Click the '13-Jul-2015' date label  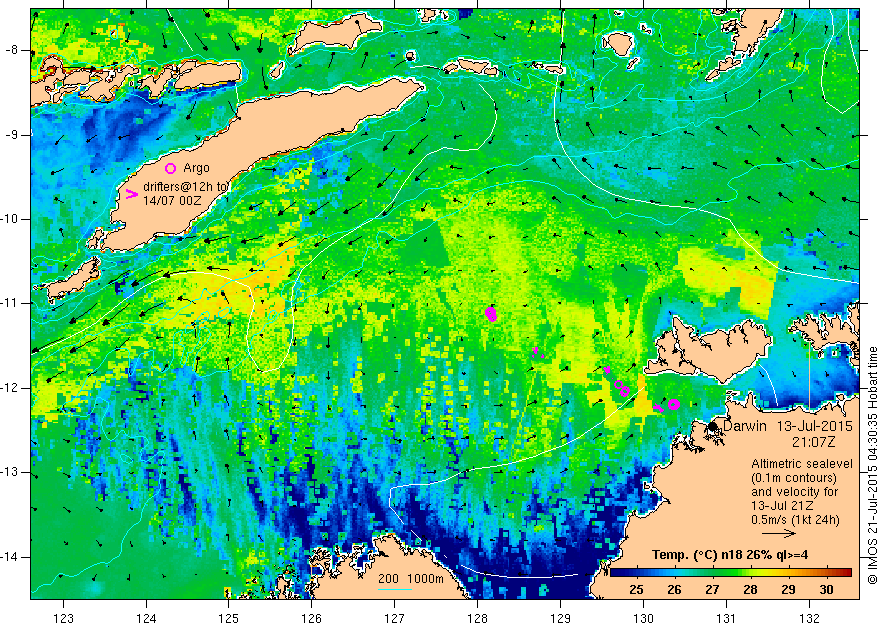coord(814,426)
